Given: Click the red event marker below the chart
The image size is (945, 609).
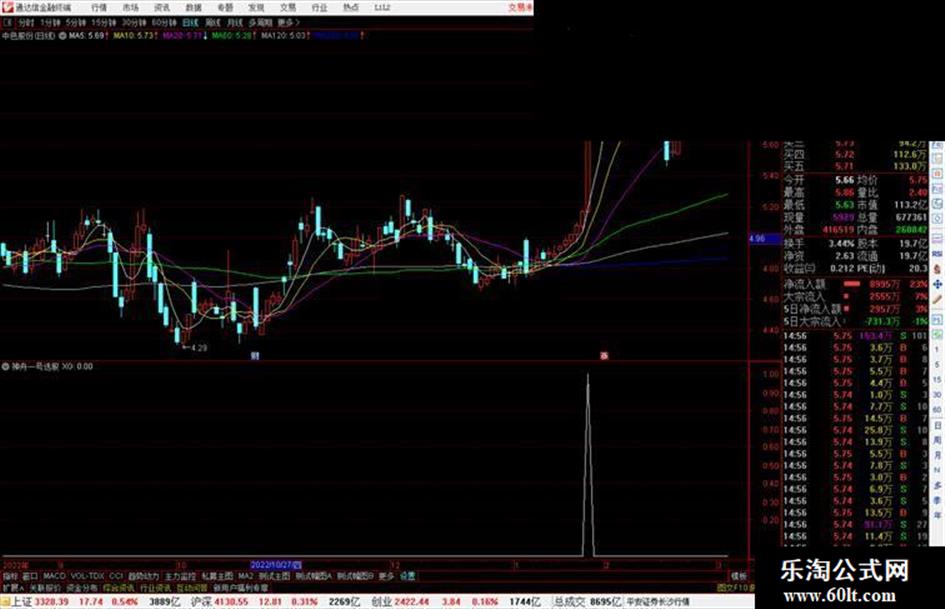Looking at the screenshot, I should pyautogui.click(x=604, y=356).
